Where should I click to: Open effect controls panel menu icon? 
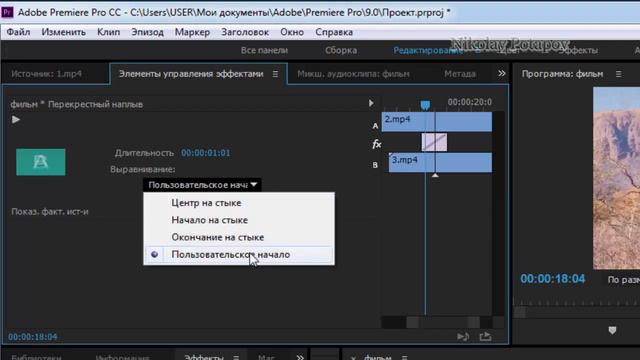click(x=275, y=74)
